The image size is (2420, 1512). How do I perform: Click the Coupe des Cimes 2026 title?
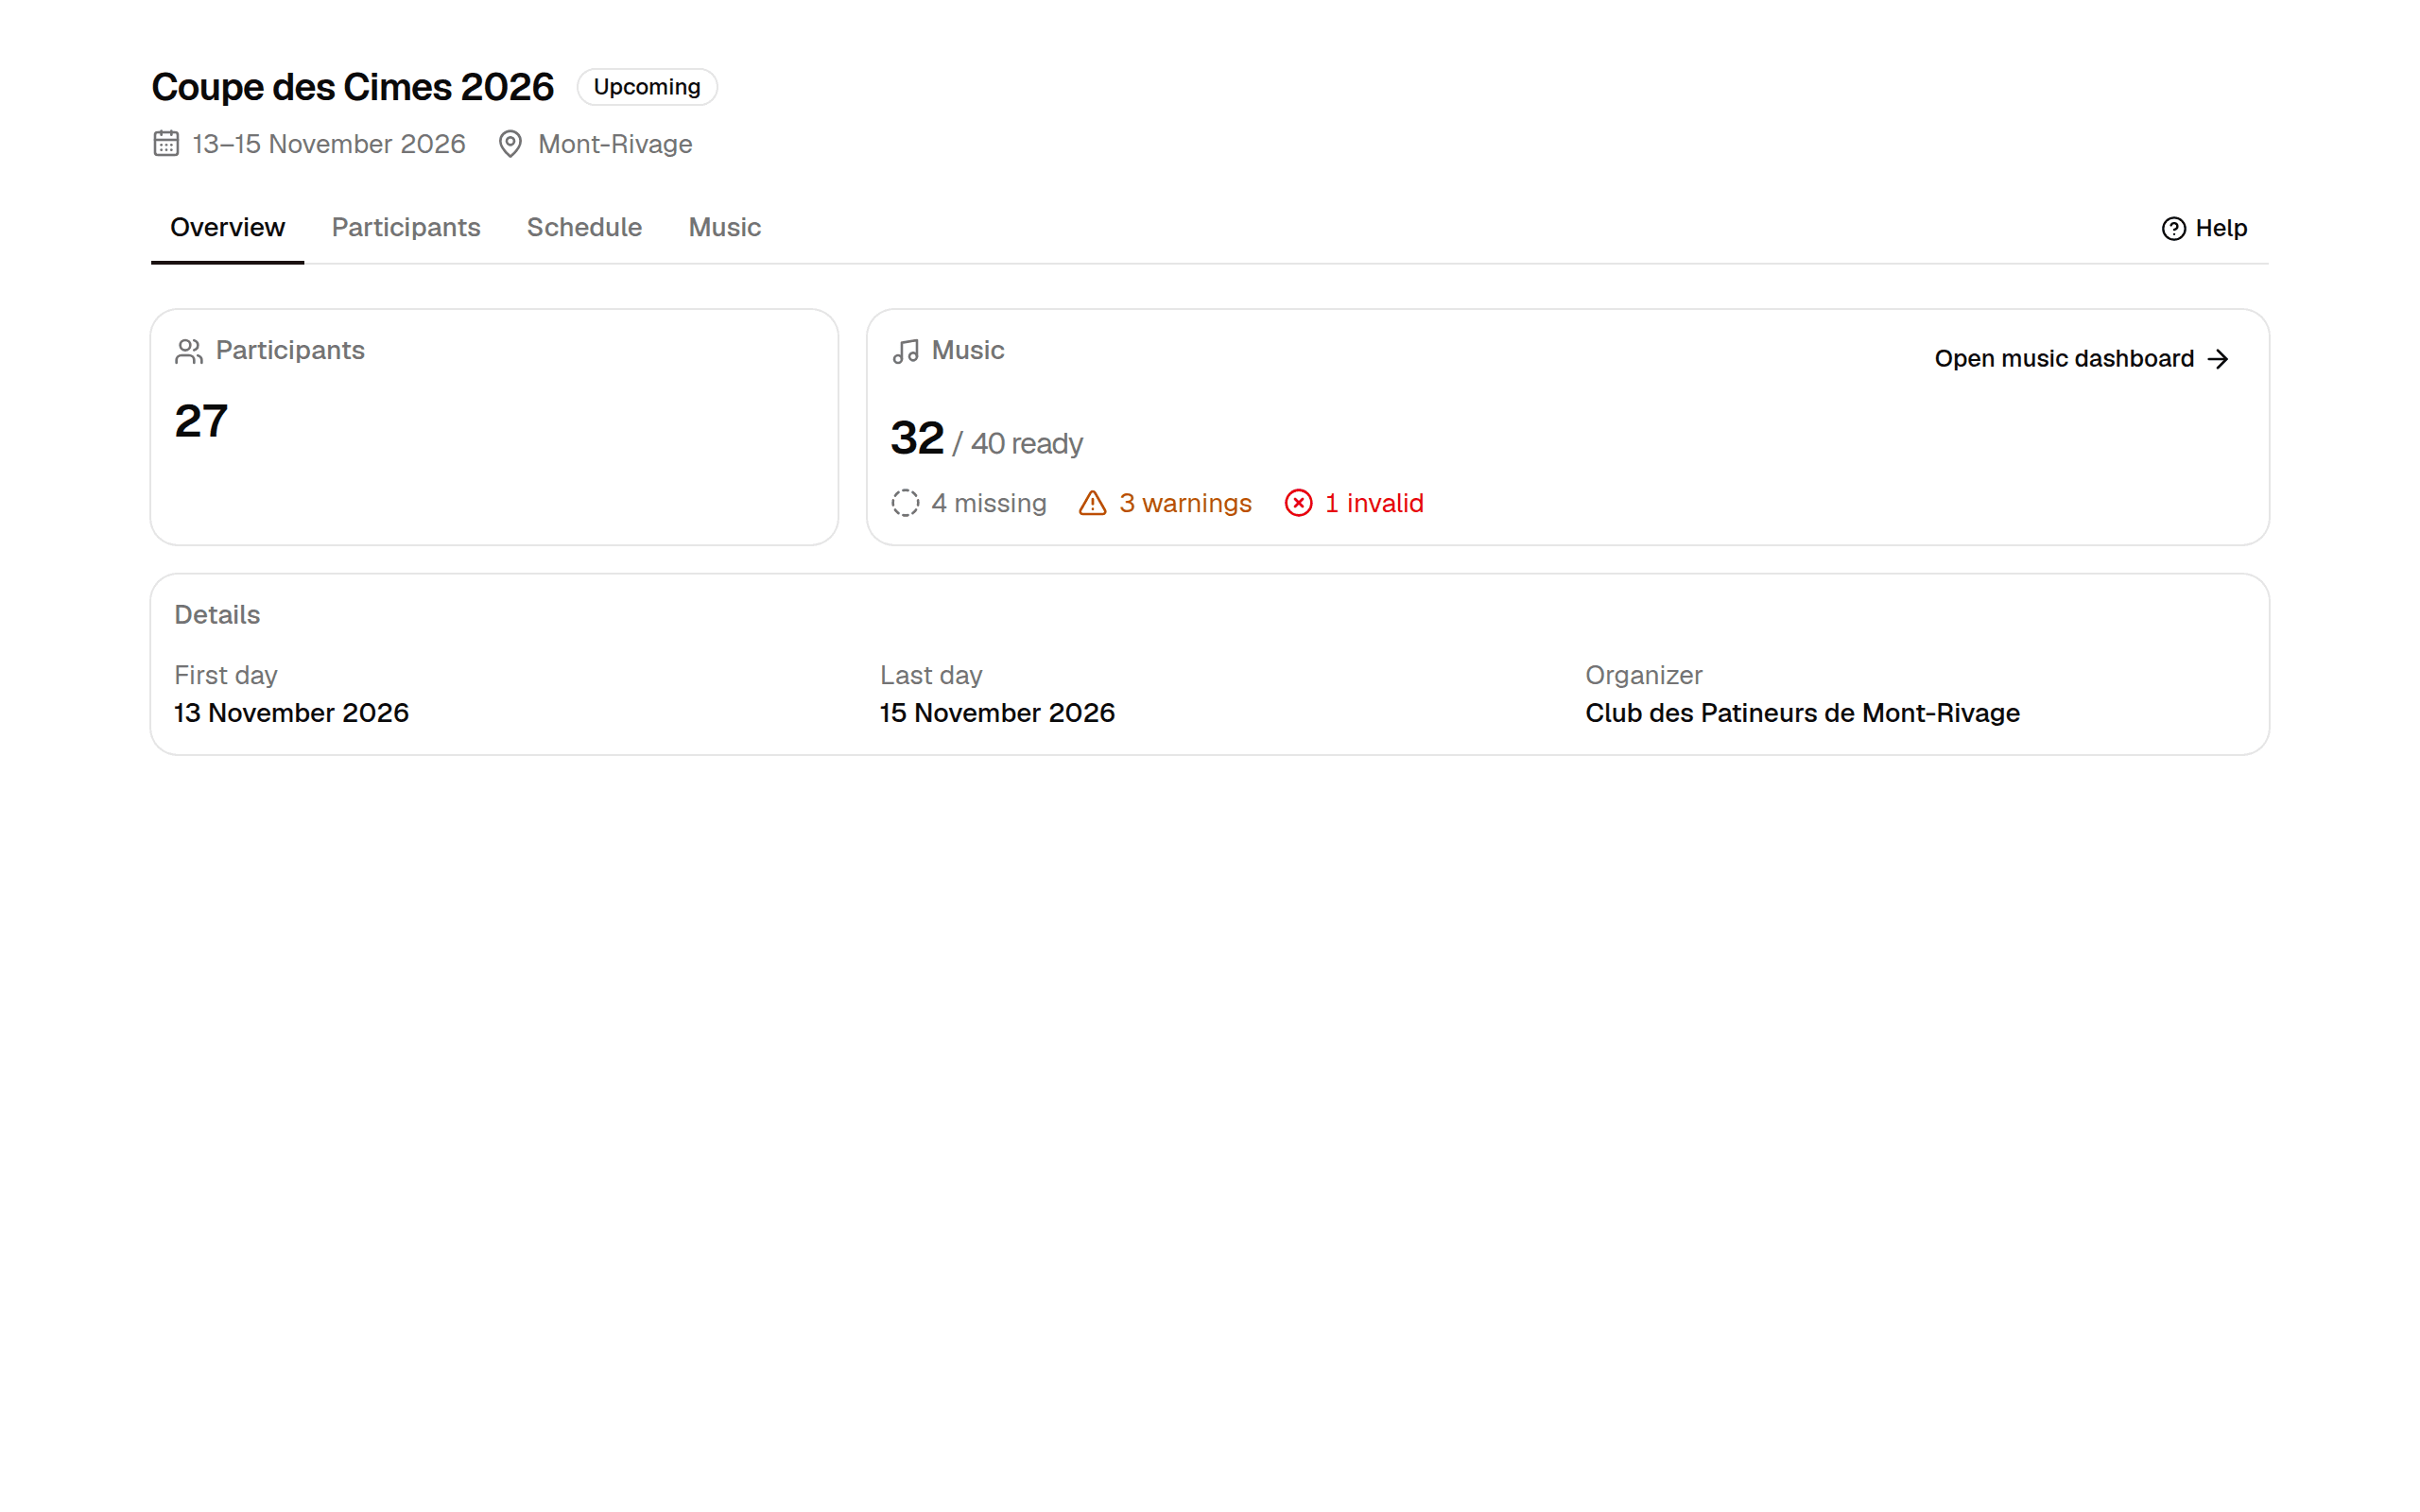352,87
